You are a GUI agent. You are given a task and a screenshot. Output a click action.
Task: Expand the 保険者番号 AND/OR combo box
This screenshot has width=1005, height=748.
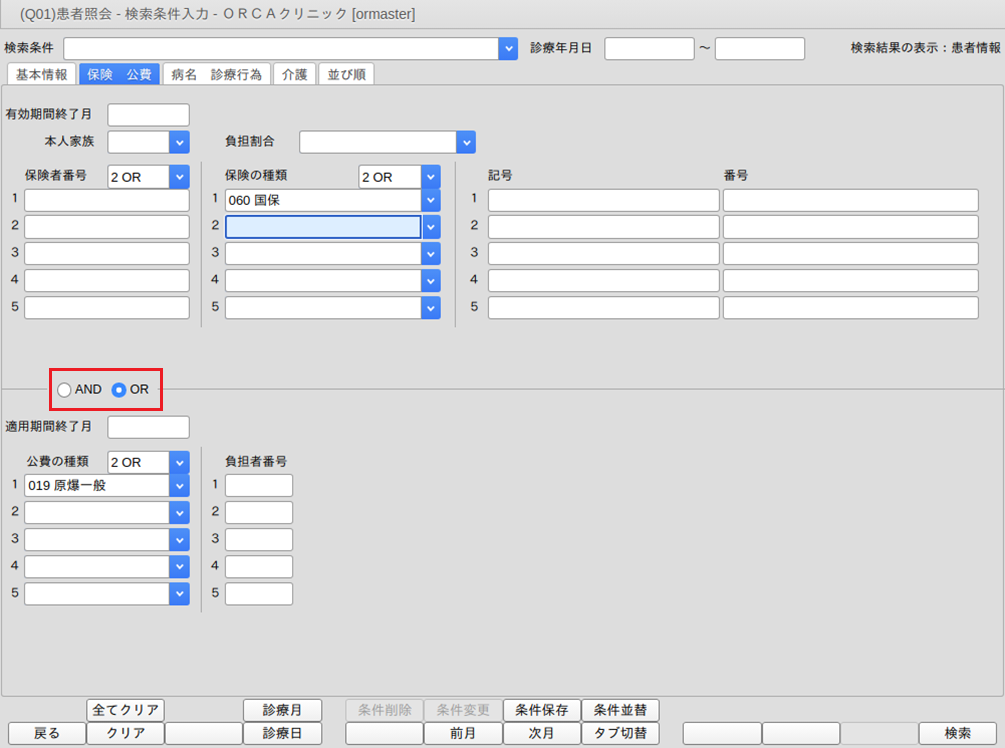coord(179,177)
